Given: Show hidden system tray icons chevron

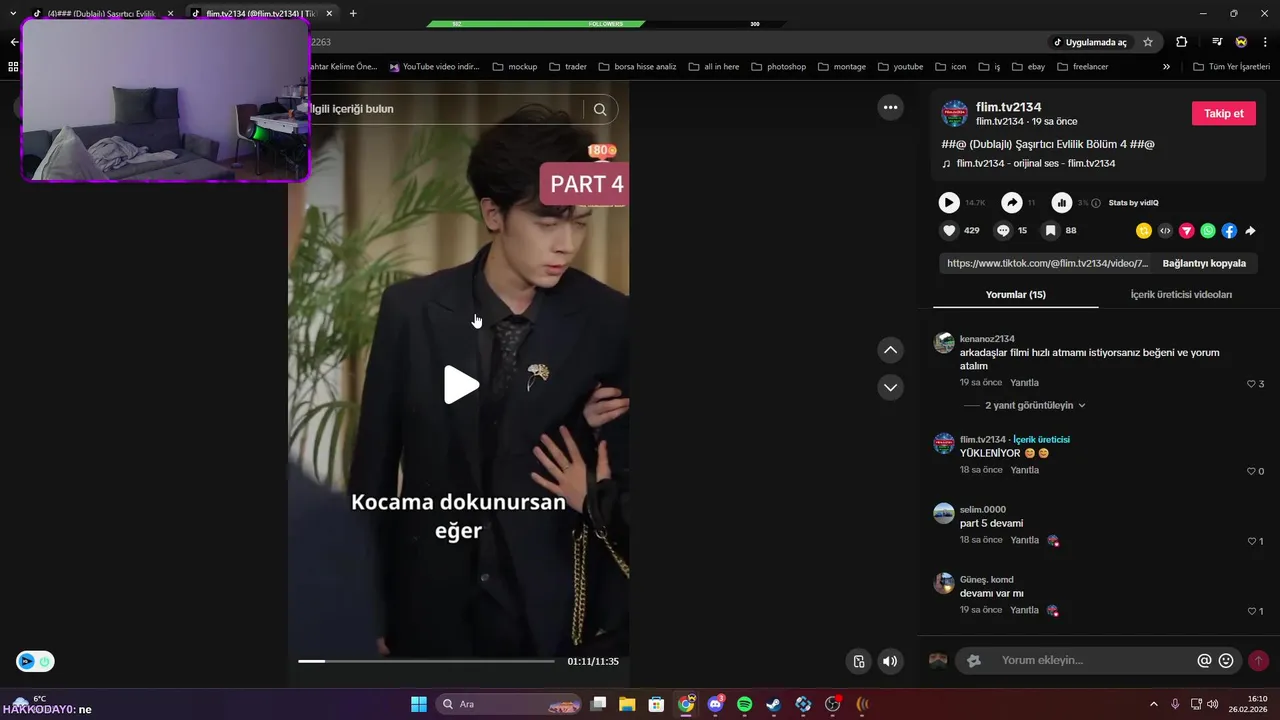Looking at the screenshot, I should tap(1153, 704).
